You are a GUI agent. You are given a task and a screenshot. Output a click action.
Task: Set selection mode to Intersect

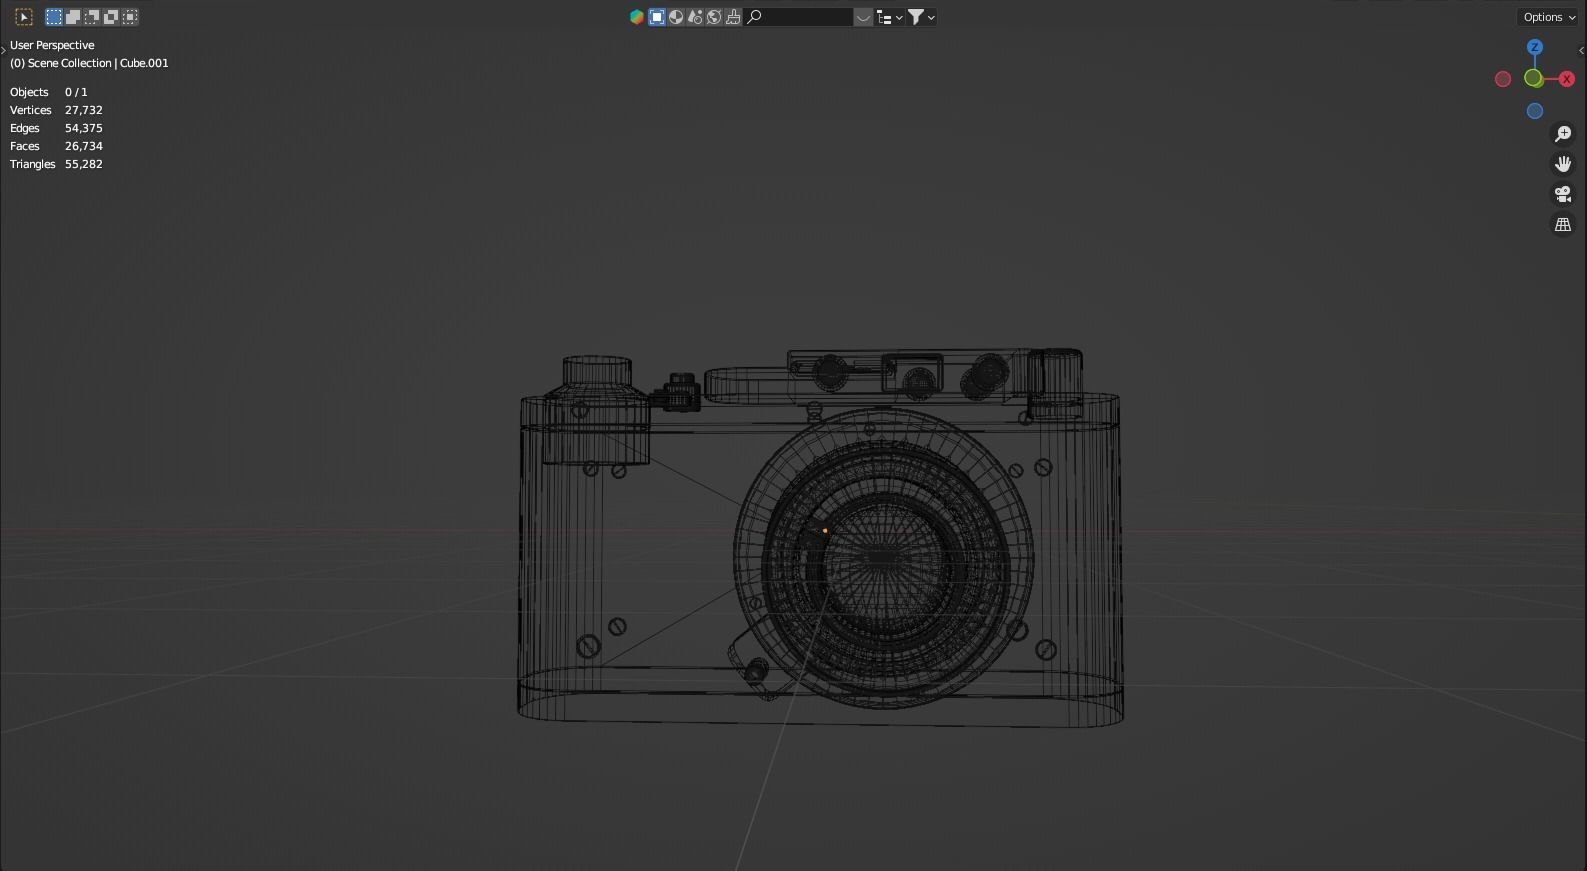(130, 17)
